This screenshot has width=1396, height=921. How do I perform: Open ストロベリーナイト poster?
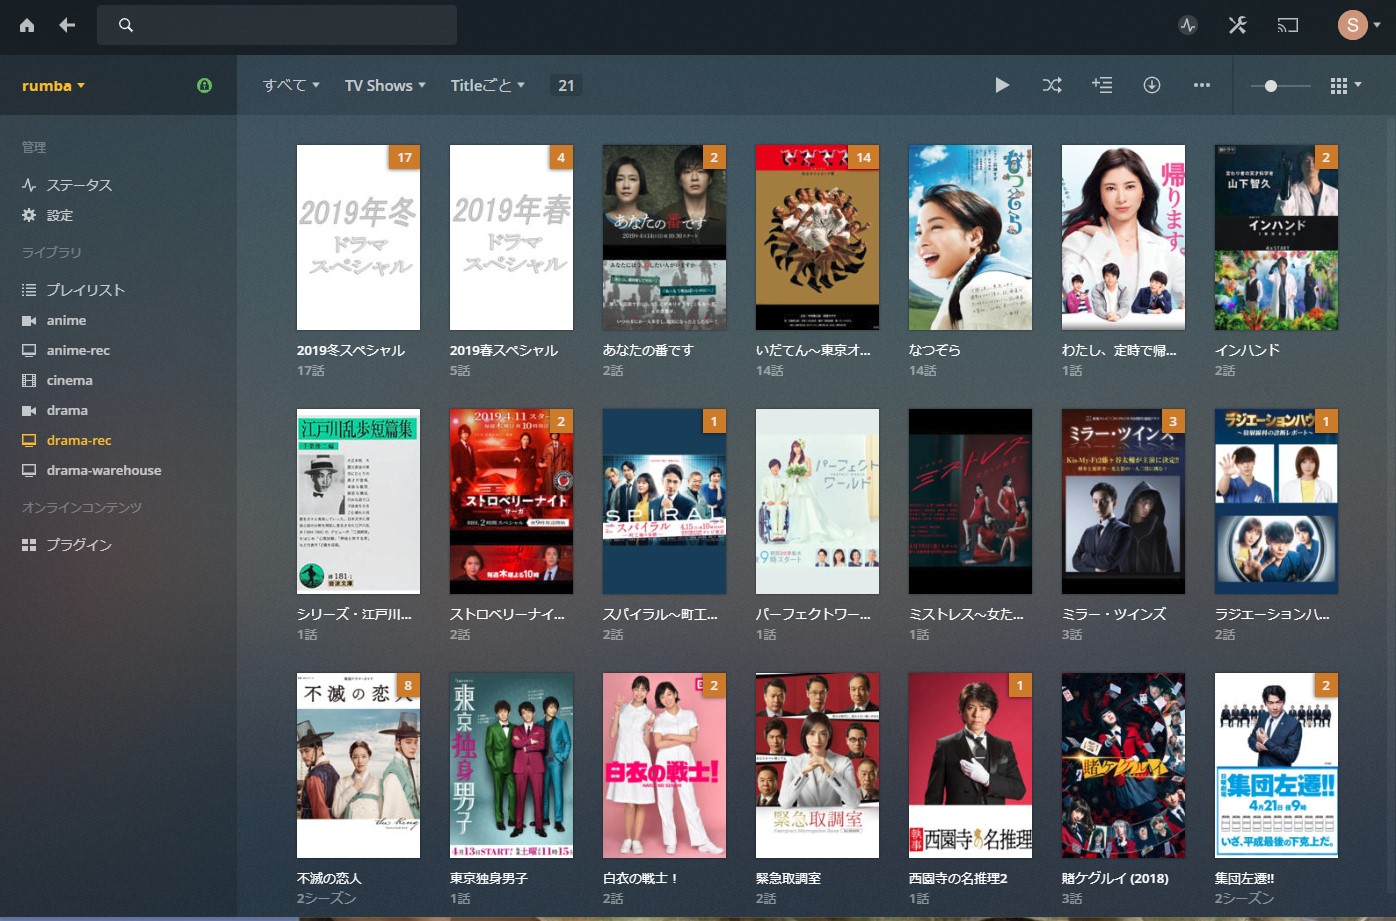[511, 501]
